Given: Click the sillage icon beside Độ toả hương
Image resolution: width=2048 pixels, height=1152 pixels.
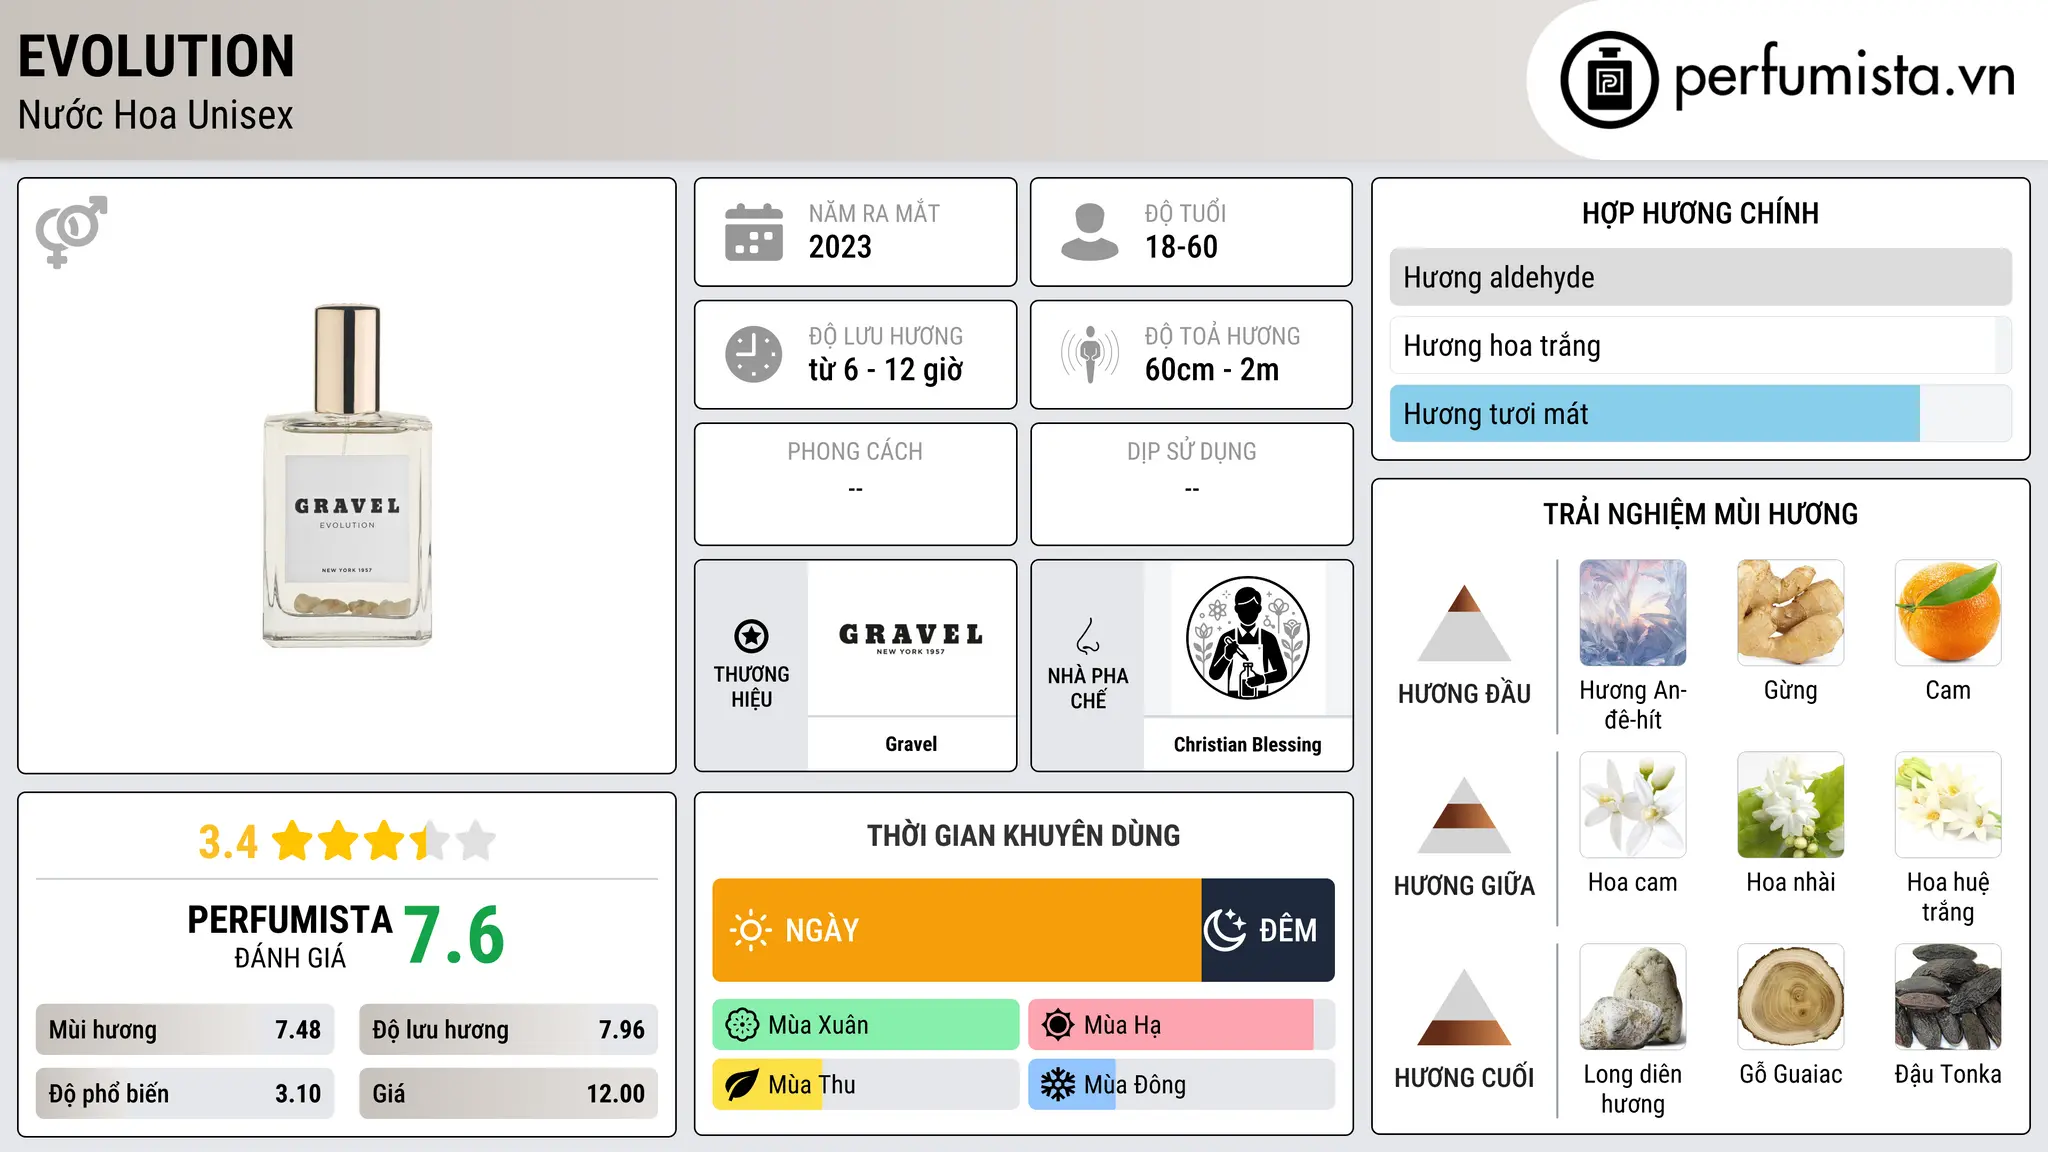Looking at the screenshot, I should [x=1089, y=354].
